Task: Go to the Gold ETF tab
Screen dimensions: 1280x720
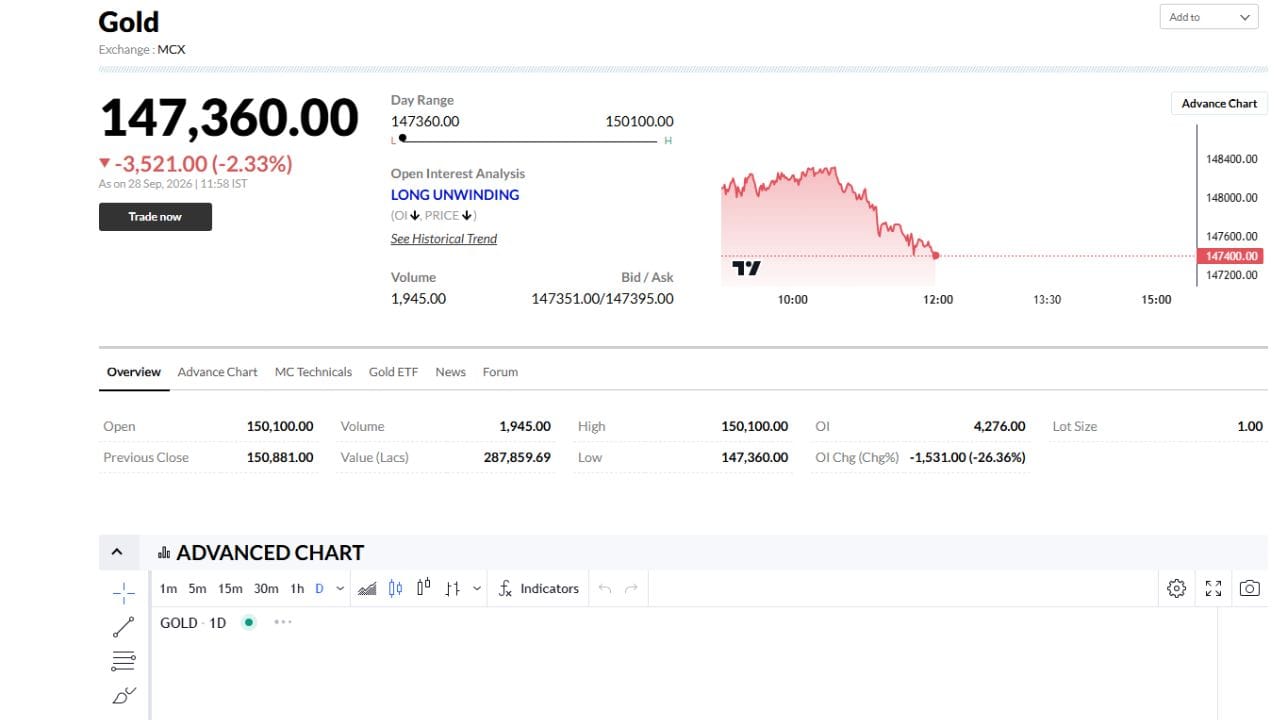Action: (x=393, y=372)
